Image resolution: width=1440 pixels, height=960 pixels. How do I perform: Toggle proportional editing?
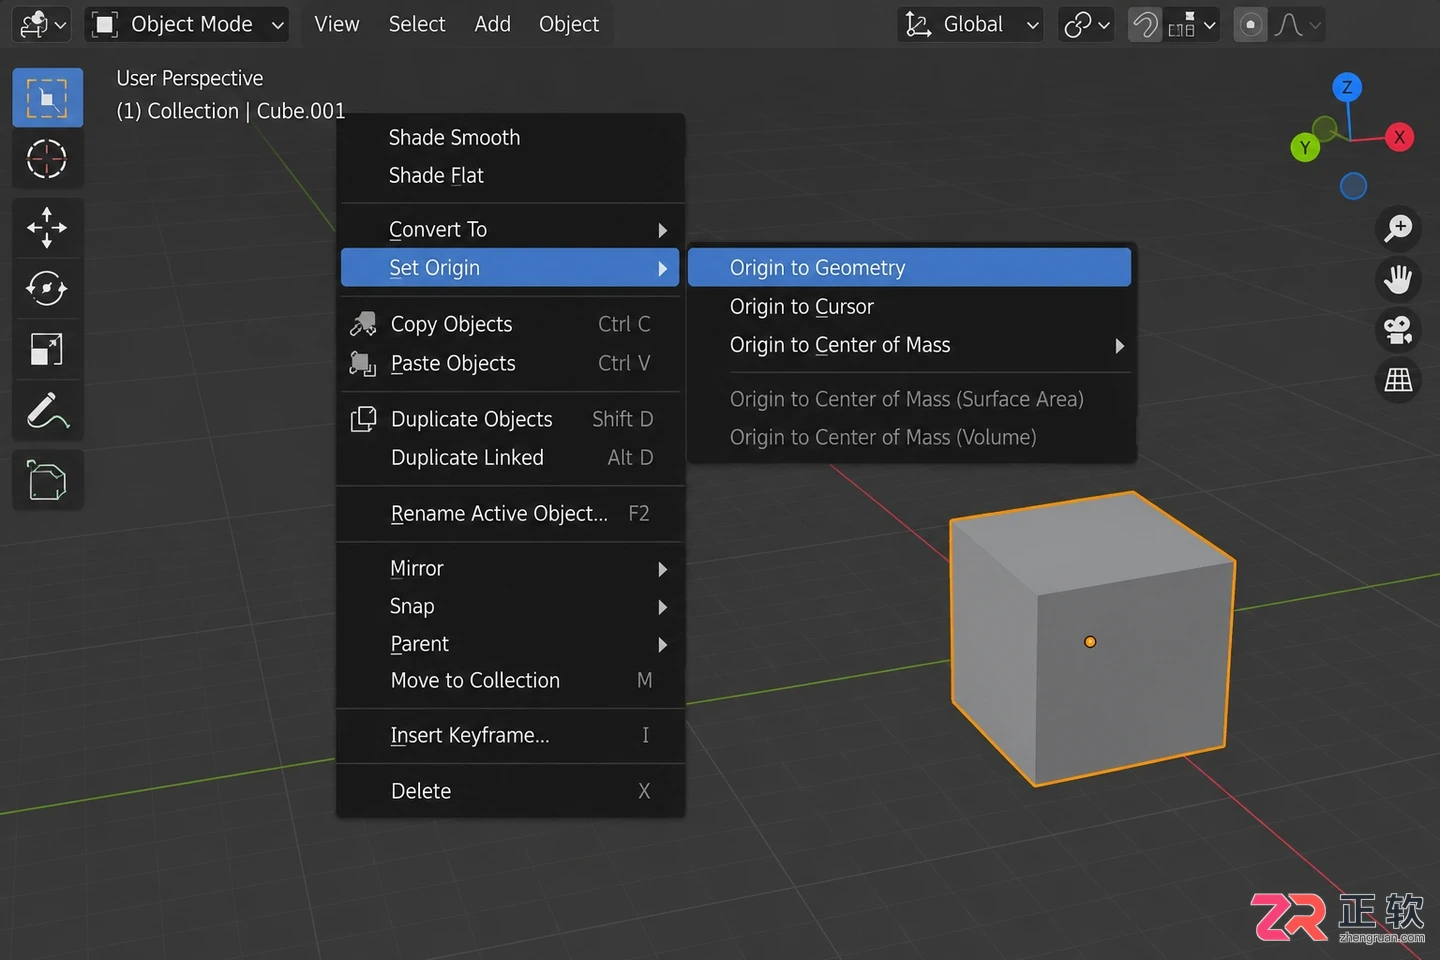tap(1250, 24)
